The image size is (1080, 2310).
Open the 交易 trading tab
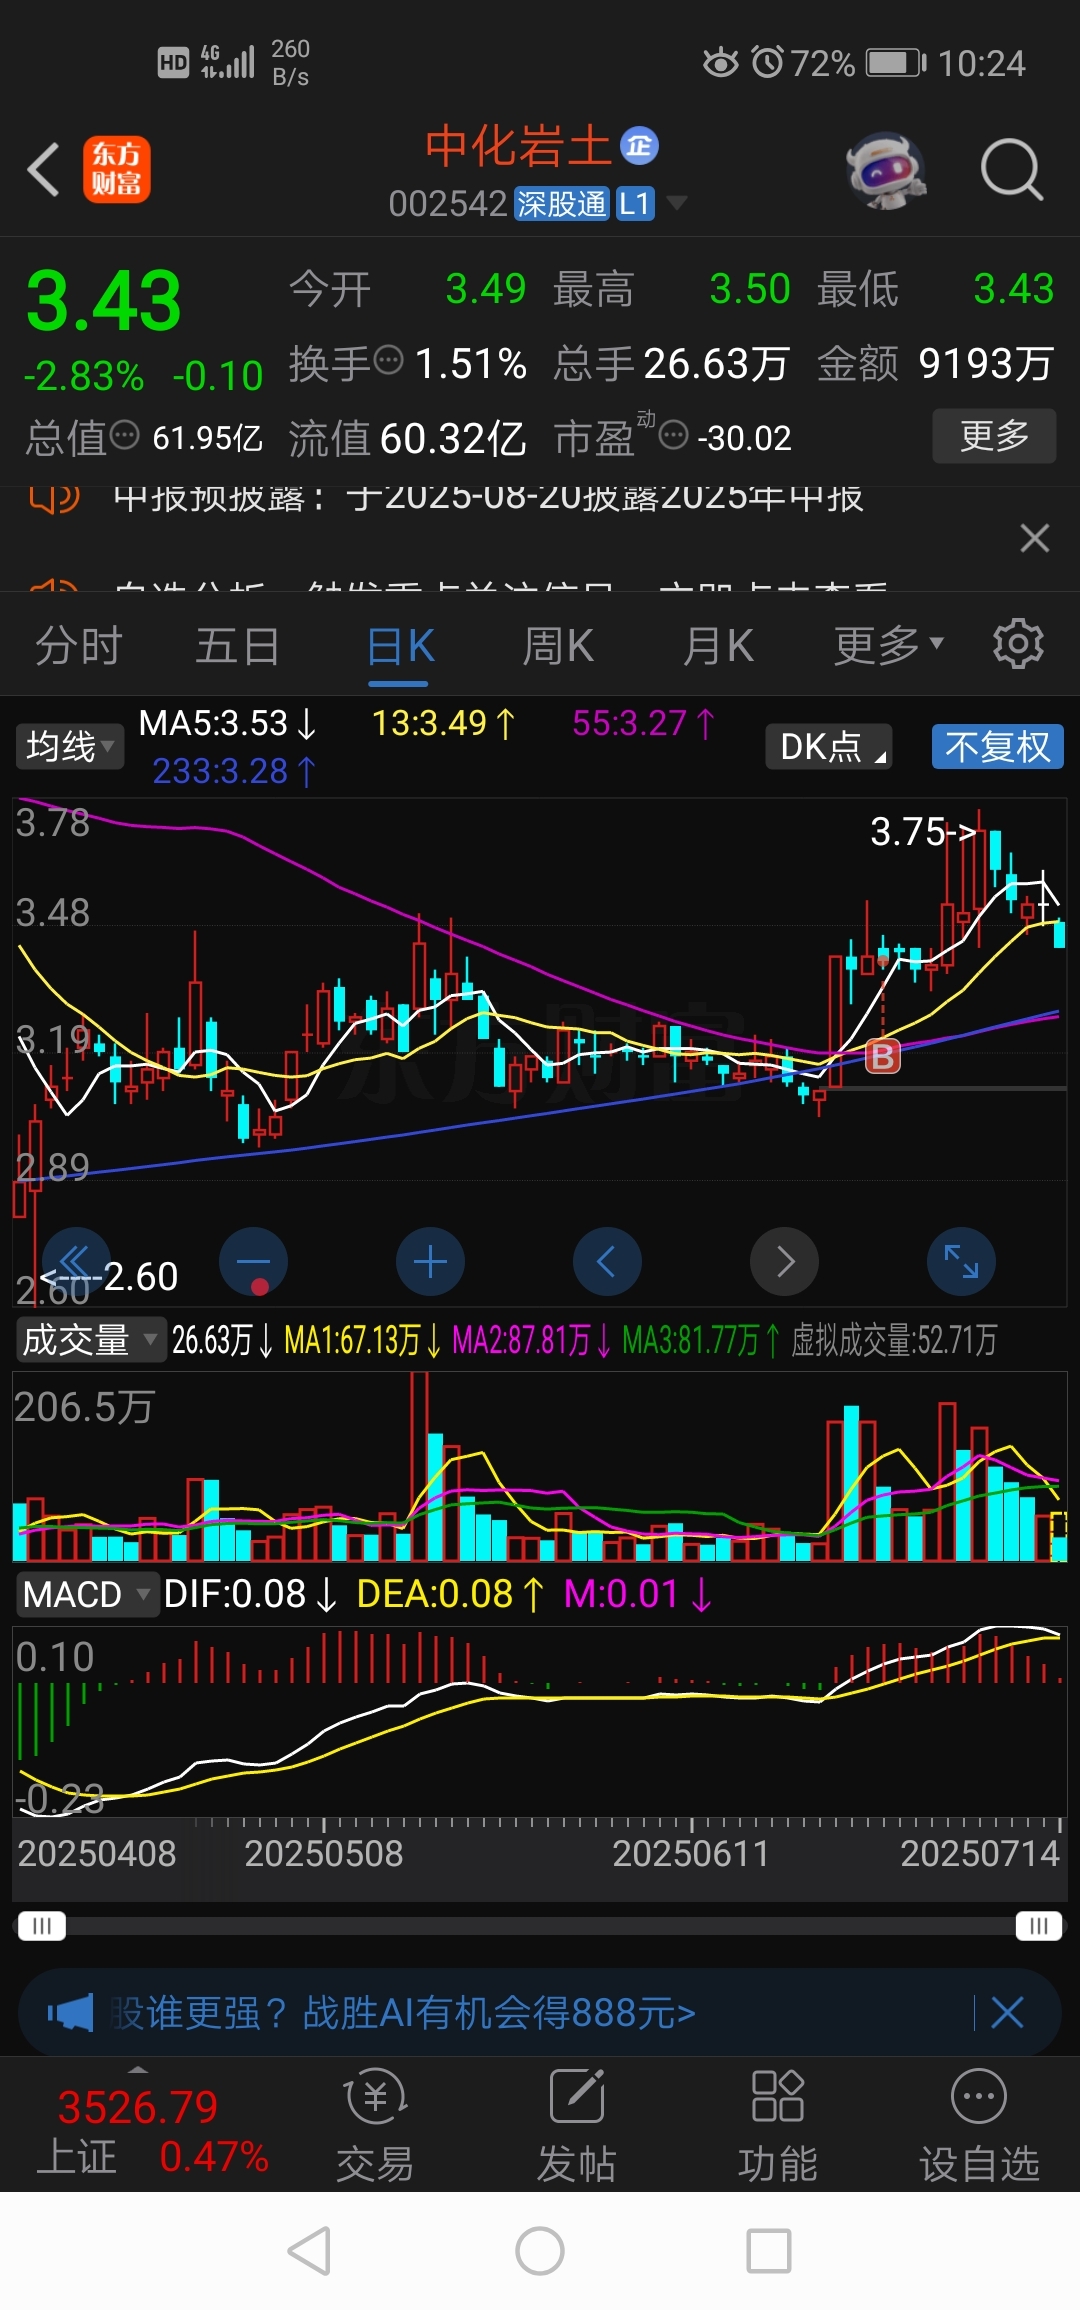pyautogui.click(x=375, y=2124)
